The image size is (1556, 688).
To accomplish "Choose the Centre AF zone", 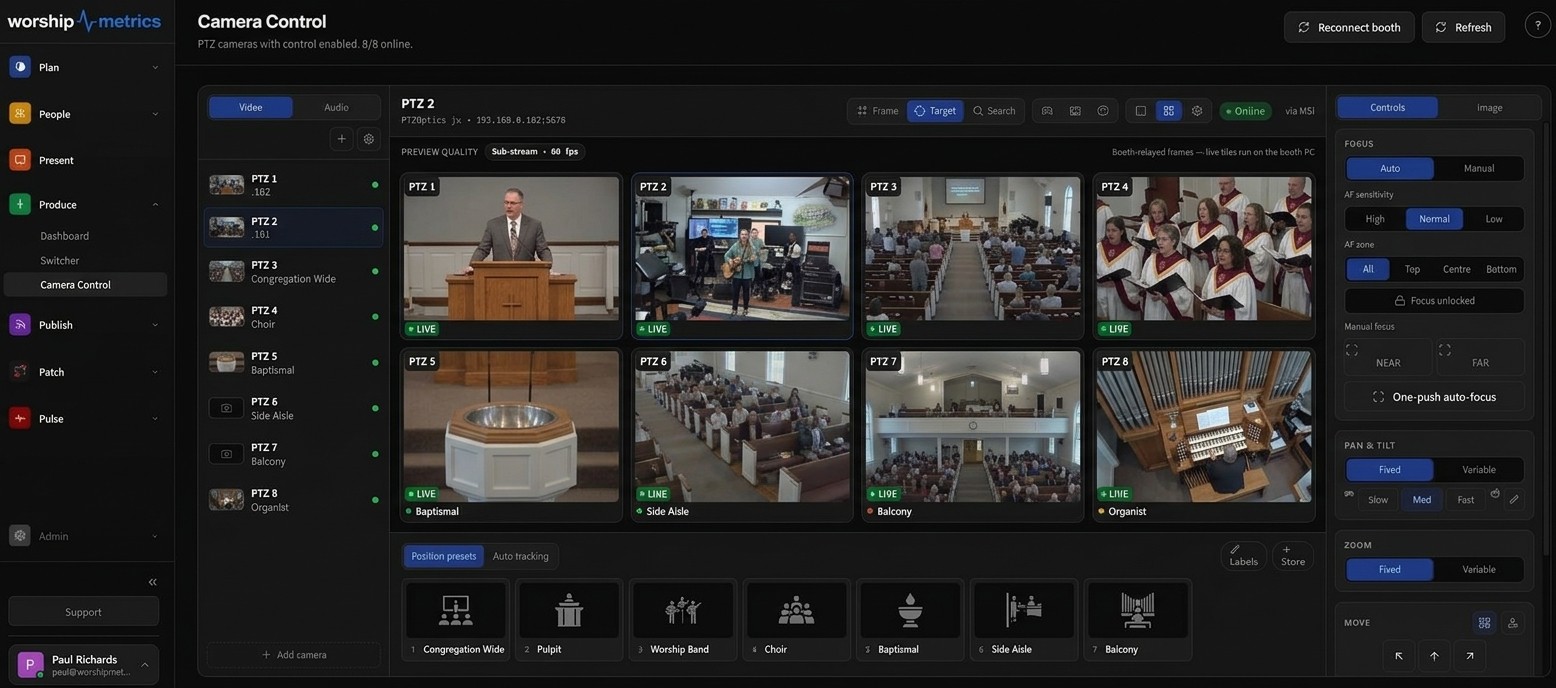I will (x=1457, y=269).
